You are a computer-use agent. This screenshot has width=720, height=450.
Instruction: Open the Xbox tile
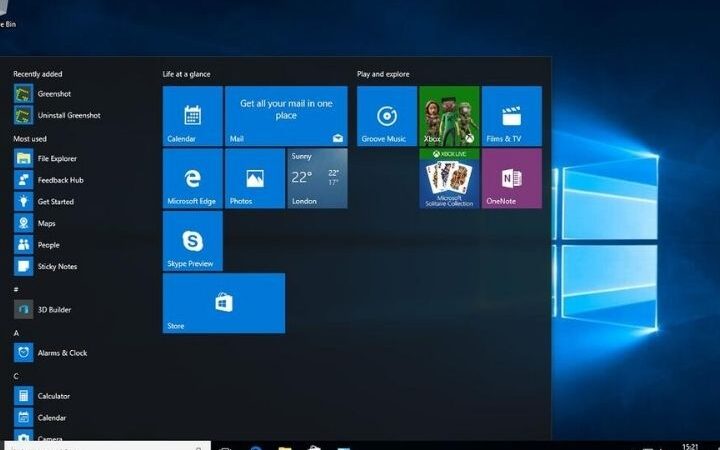click(x=450, y=116)
